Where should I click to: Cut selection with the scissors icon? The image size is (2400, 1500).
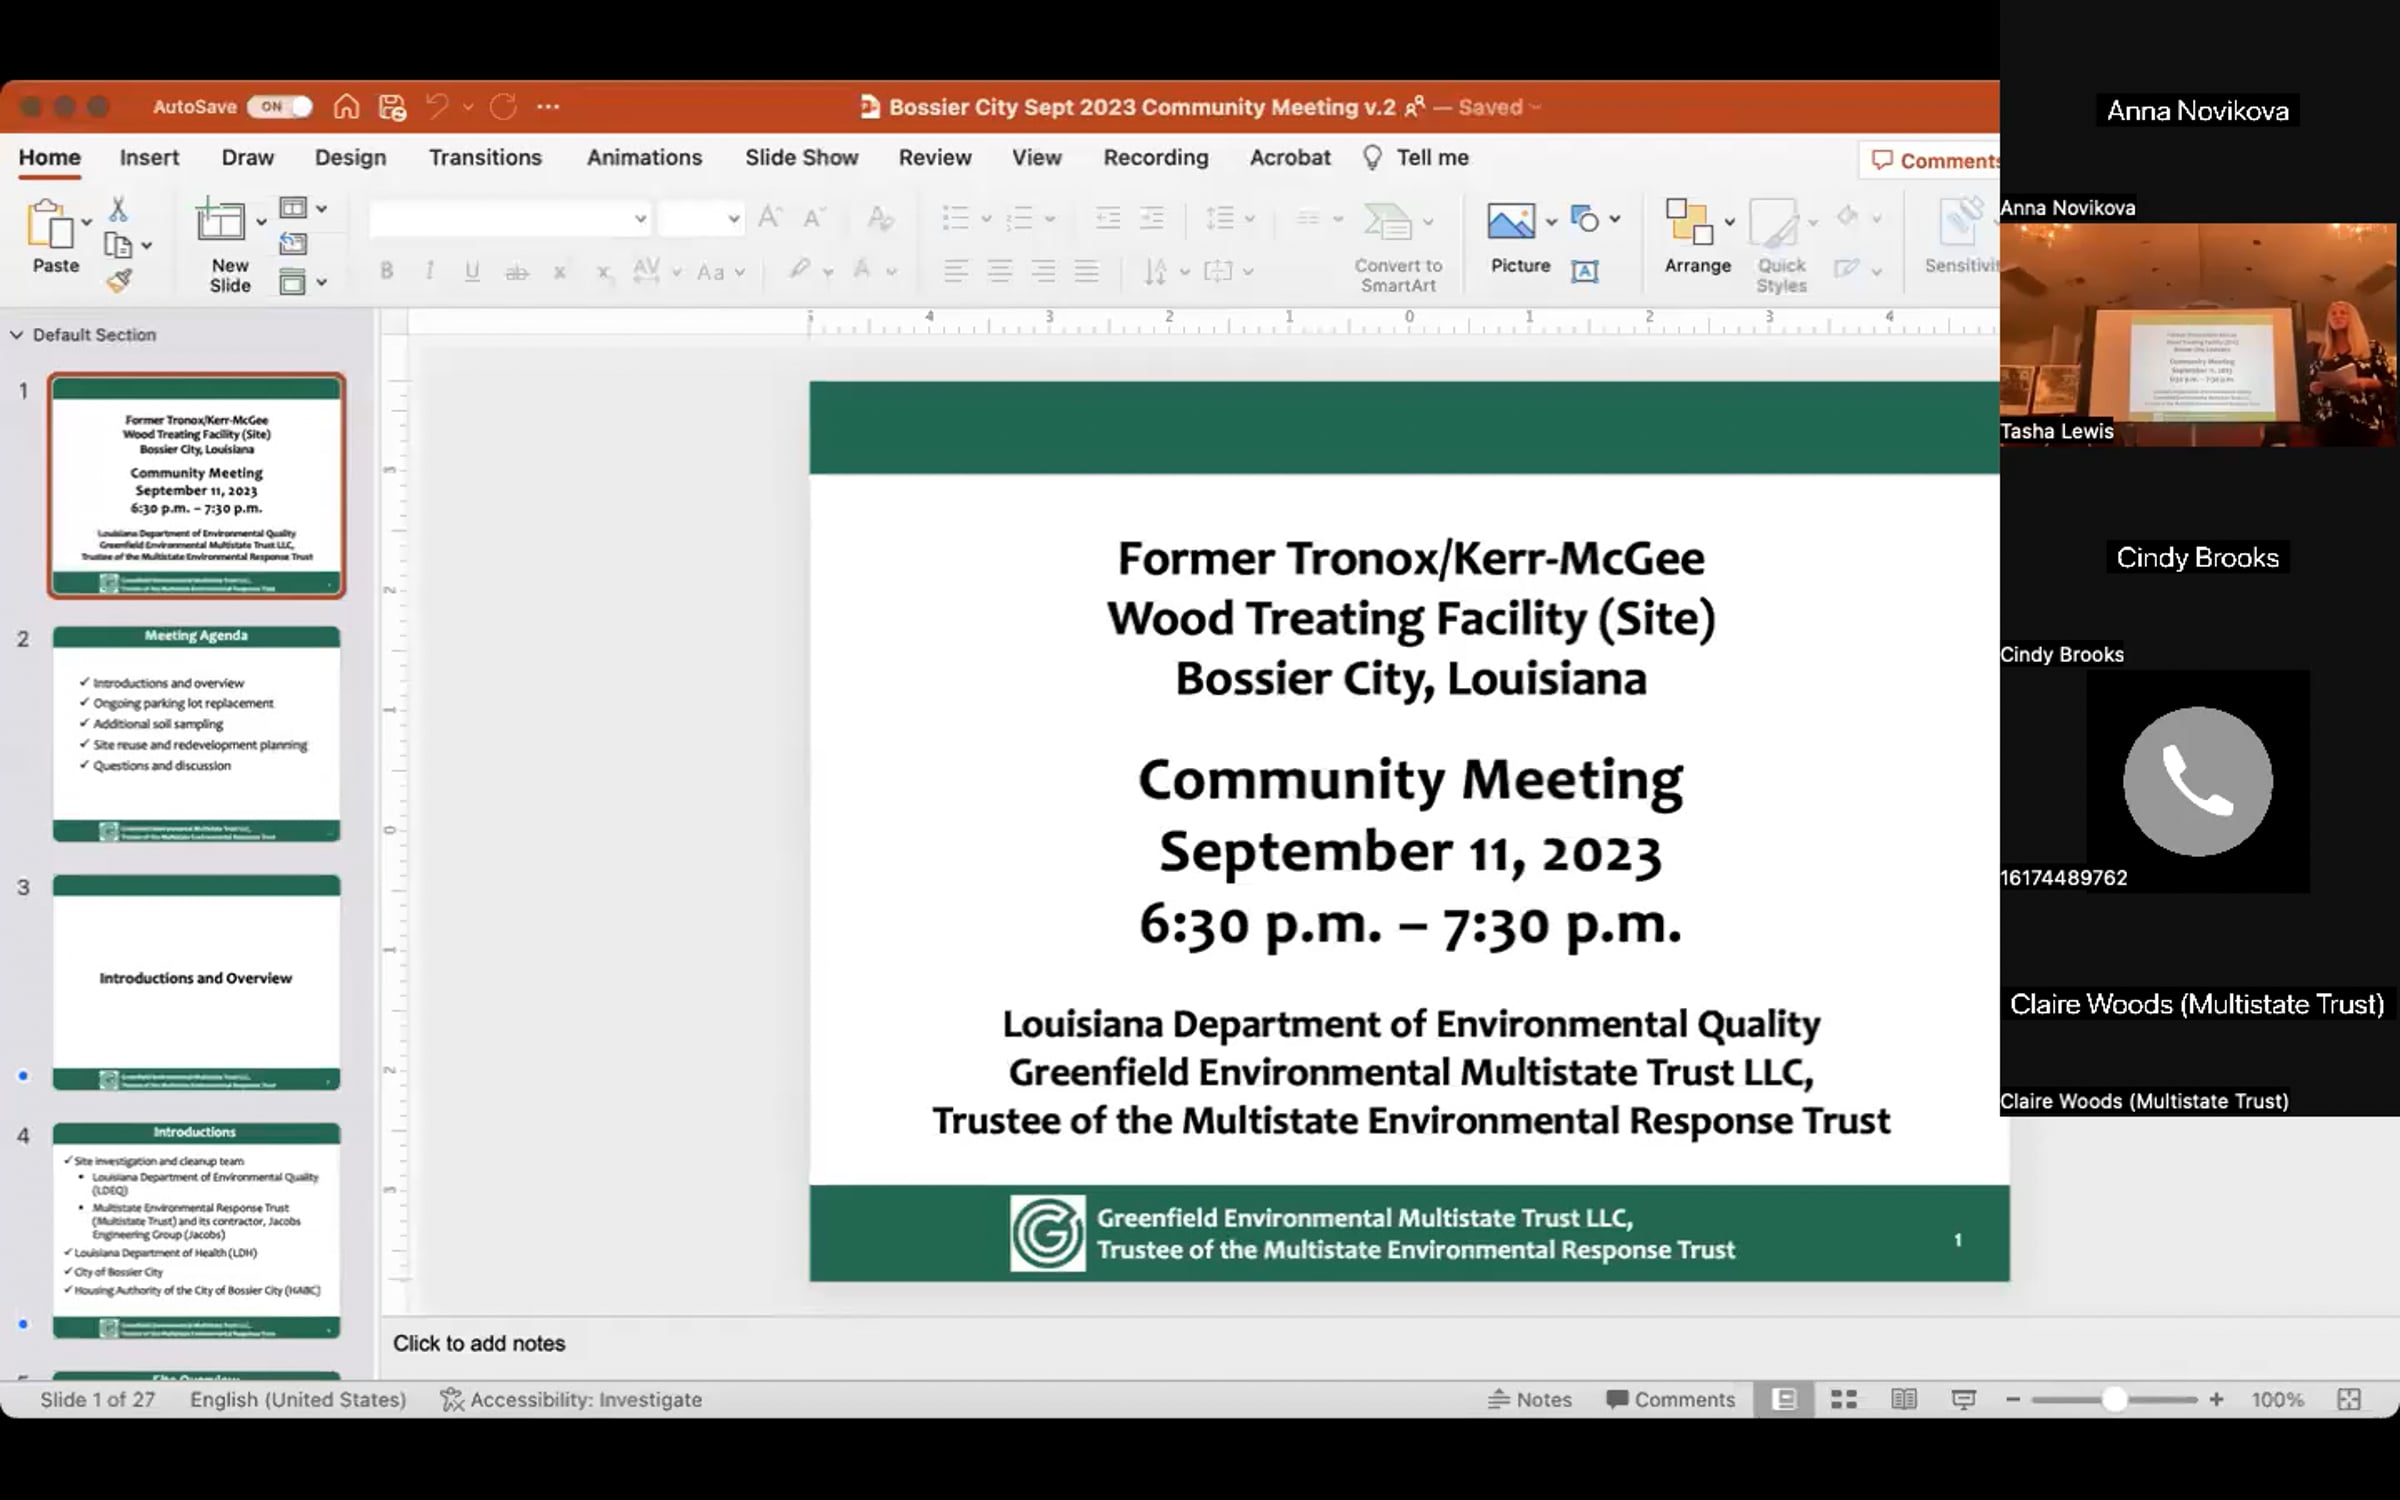pos(118,209)
